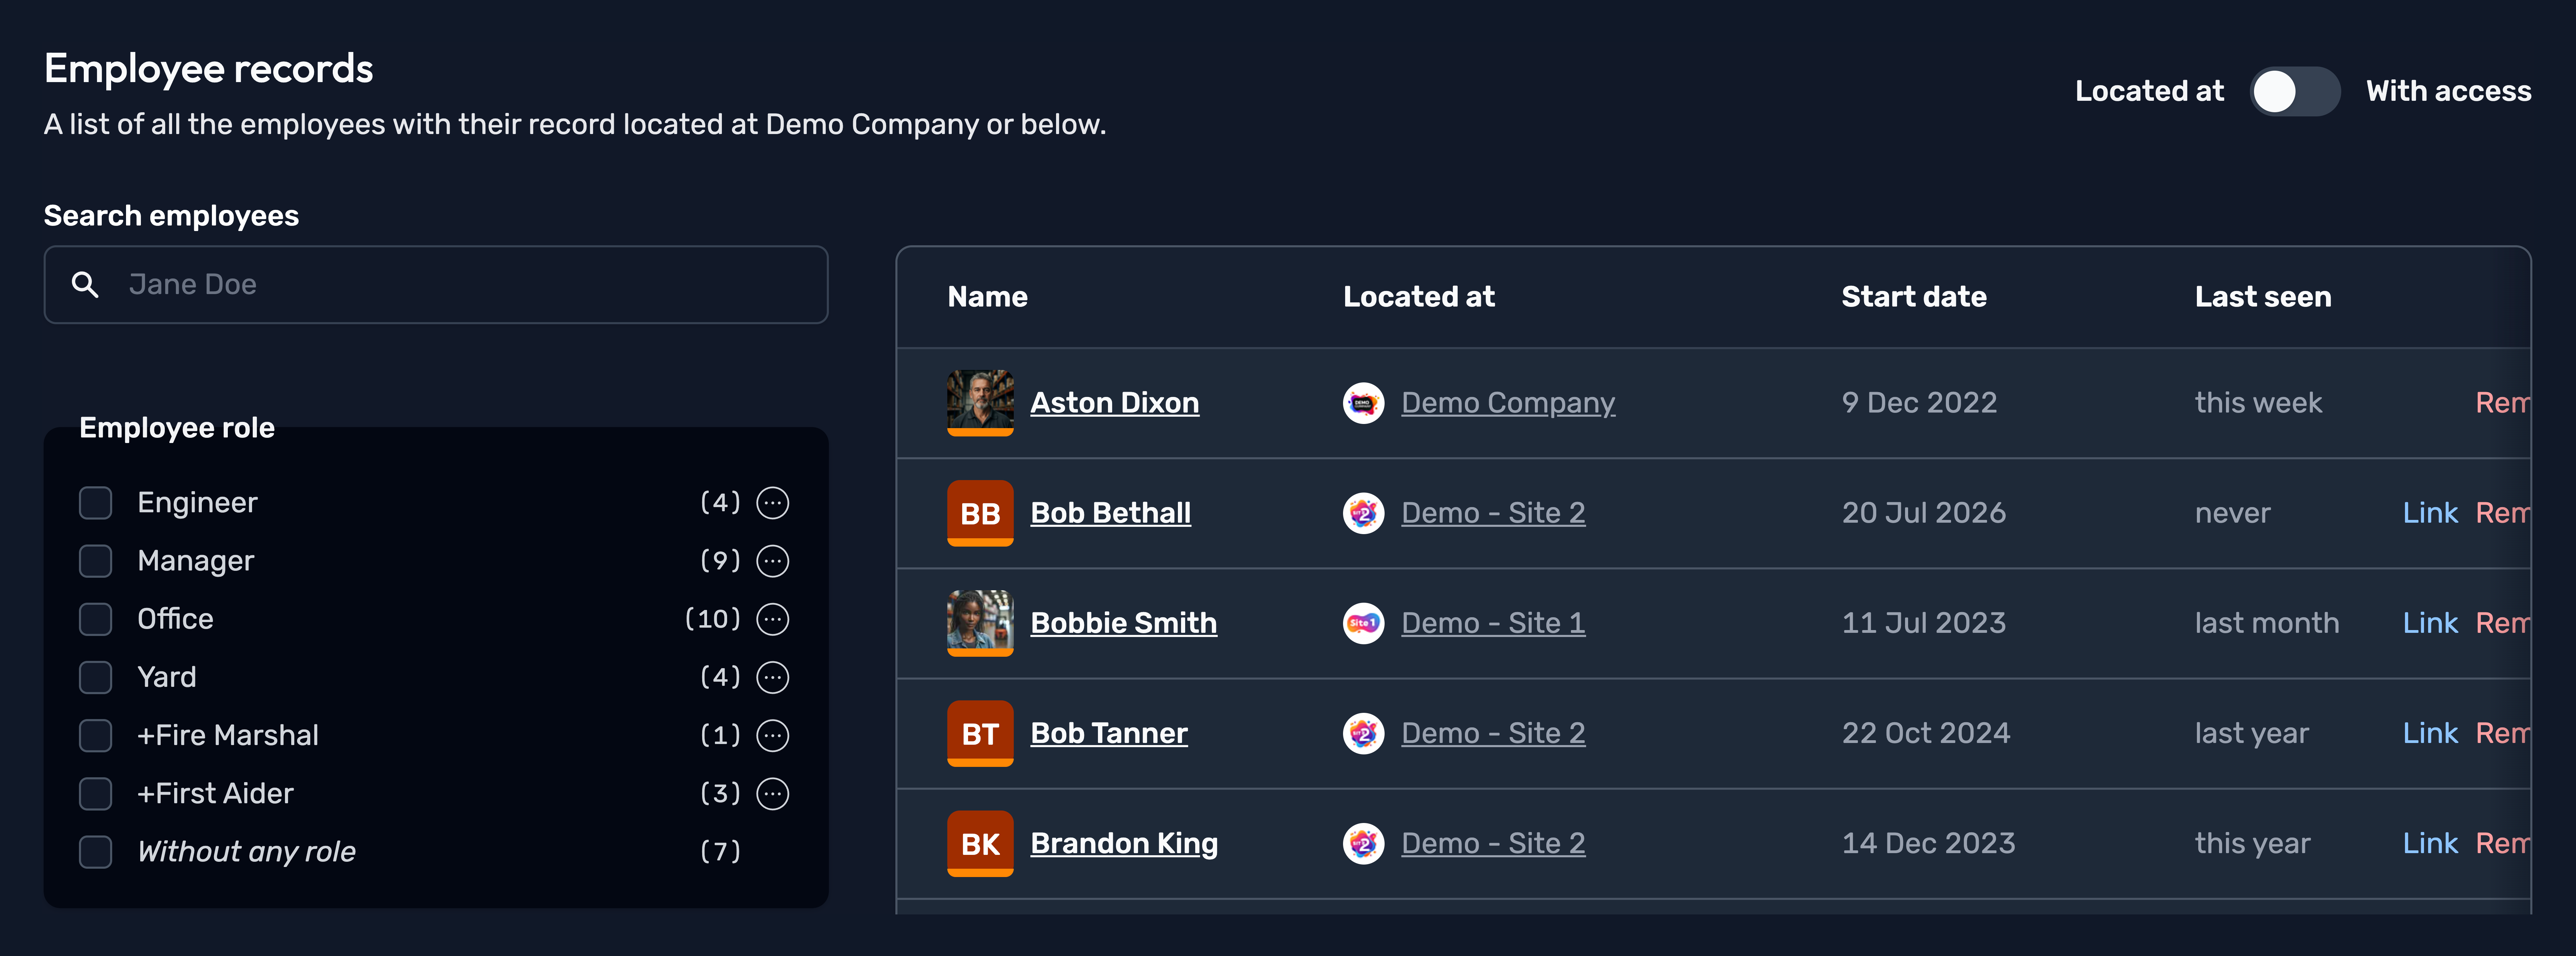Click the more icon beside +First Aider
The height and width of the screenshot is (956, 2576).
772,794
